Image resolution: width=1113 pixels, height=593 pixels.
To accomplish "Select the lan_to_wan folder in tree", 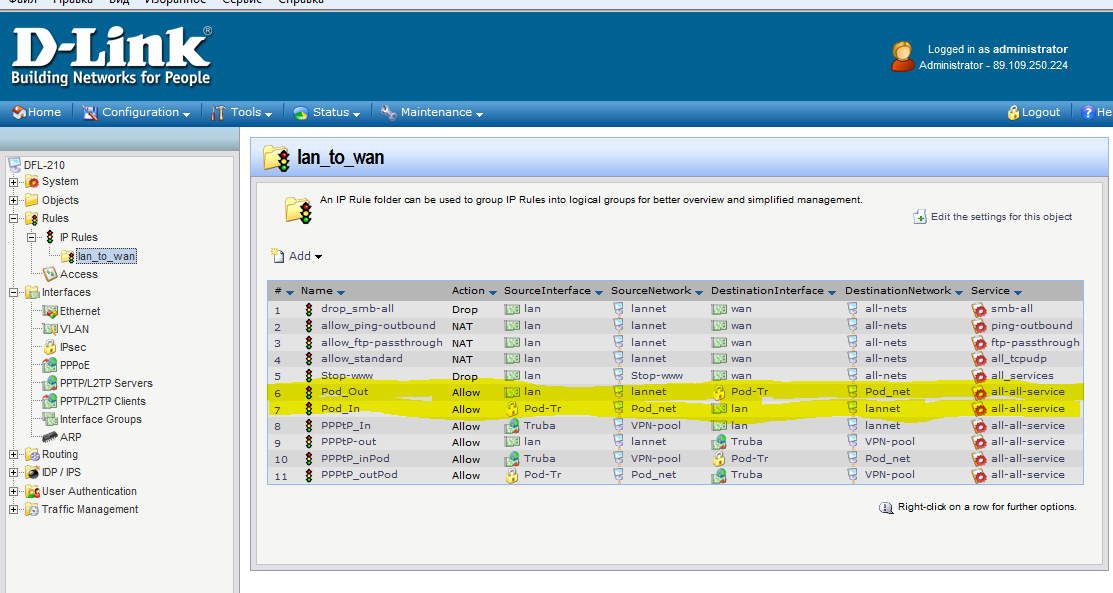I will 106,256.
